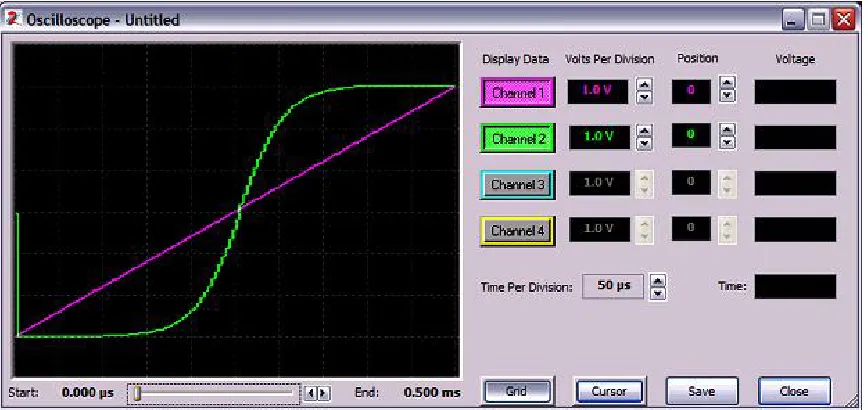This screenshot has height=410, width=868.
Task: Maximize the Oscilloscope window
Action: click(x=819, y=21)
